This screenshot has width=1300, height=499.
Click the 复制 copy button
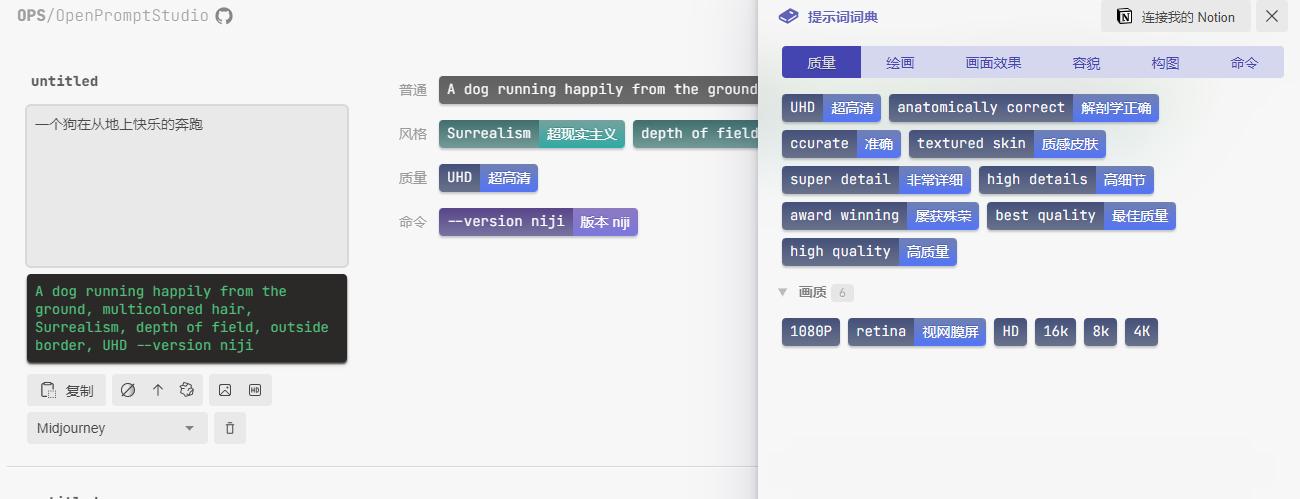pos(66,390)
